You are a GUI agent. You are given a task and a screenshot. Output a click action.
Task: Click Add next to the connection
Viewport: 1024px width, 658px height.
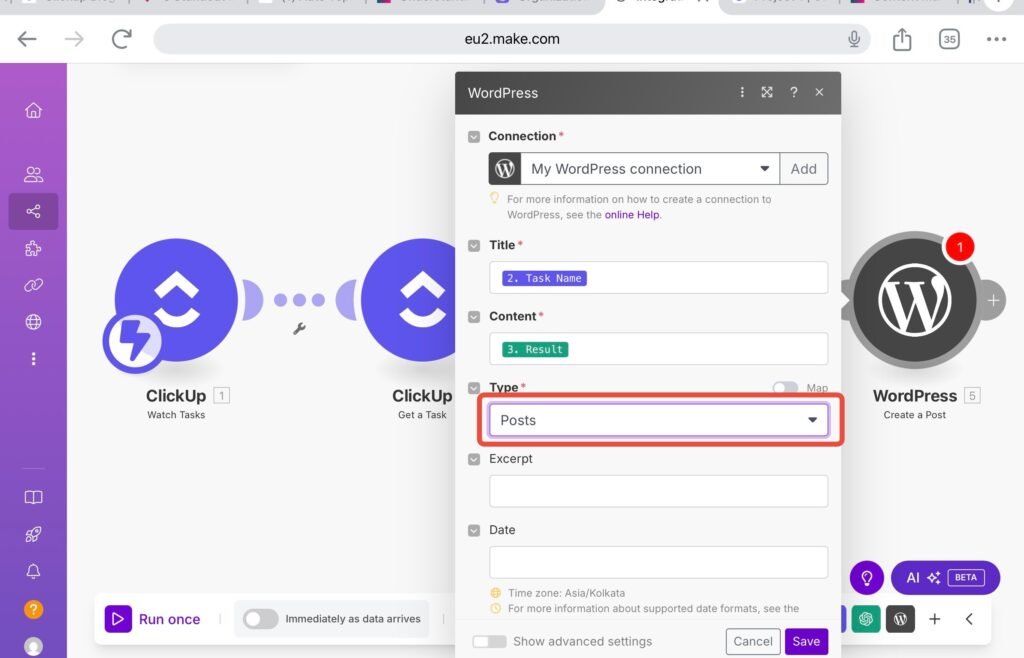click(x=803, y=169)
